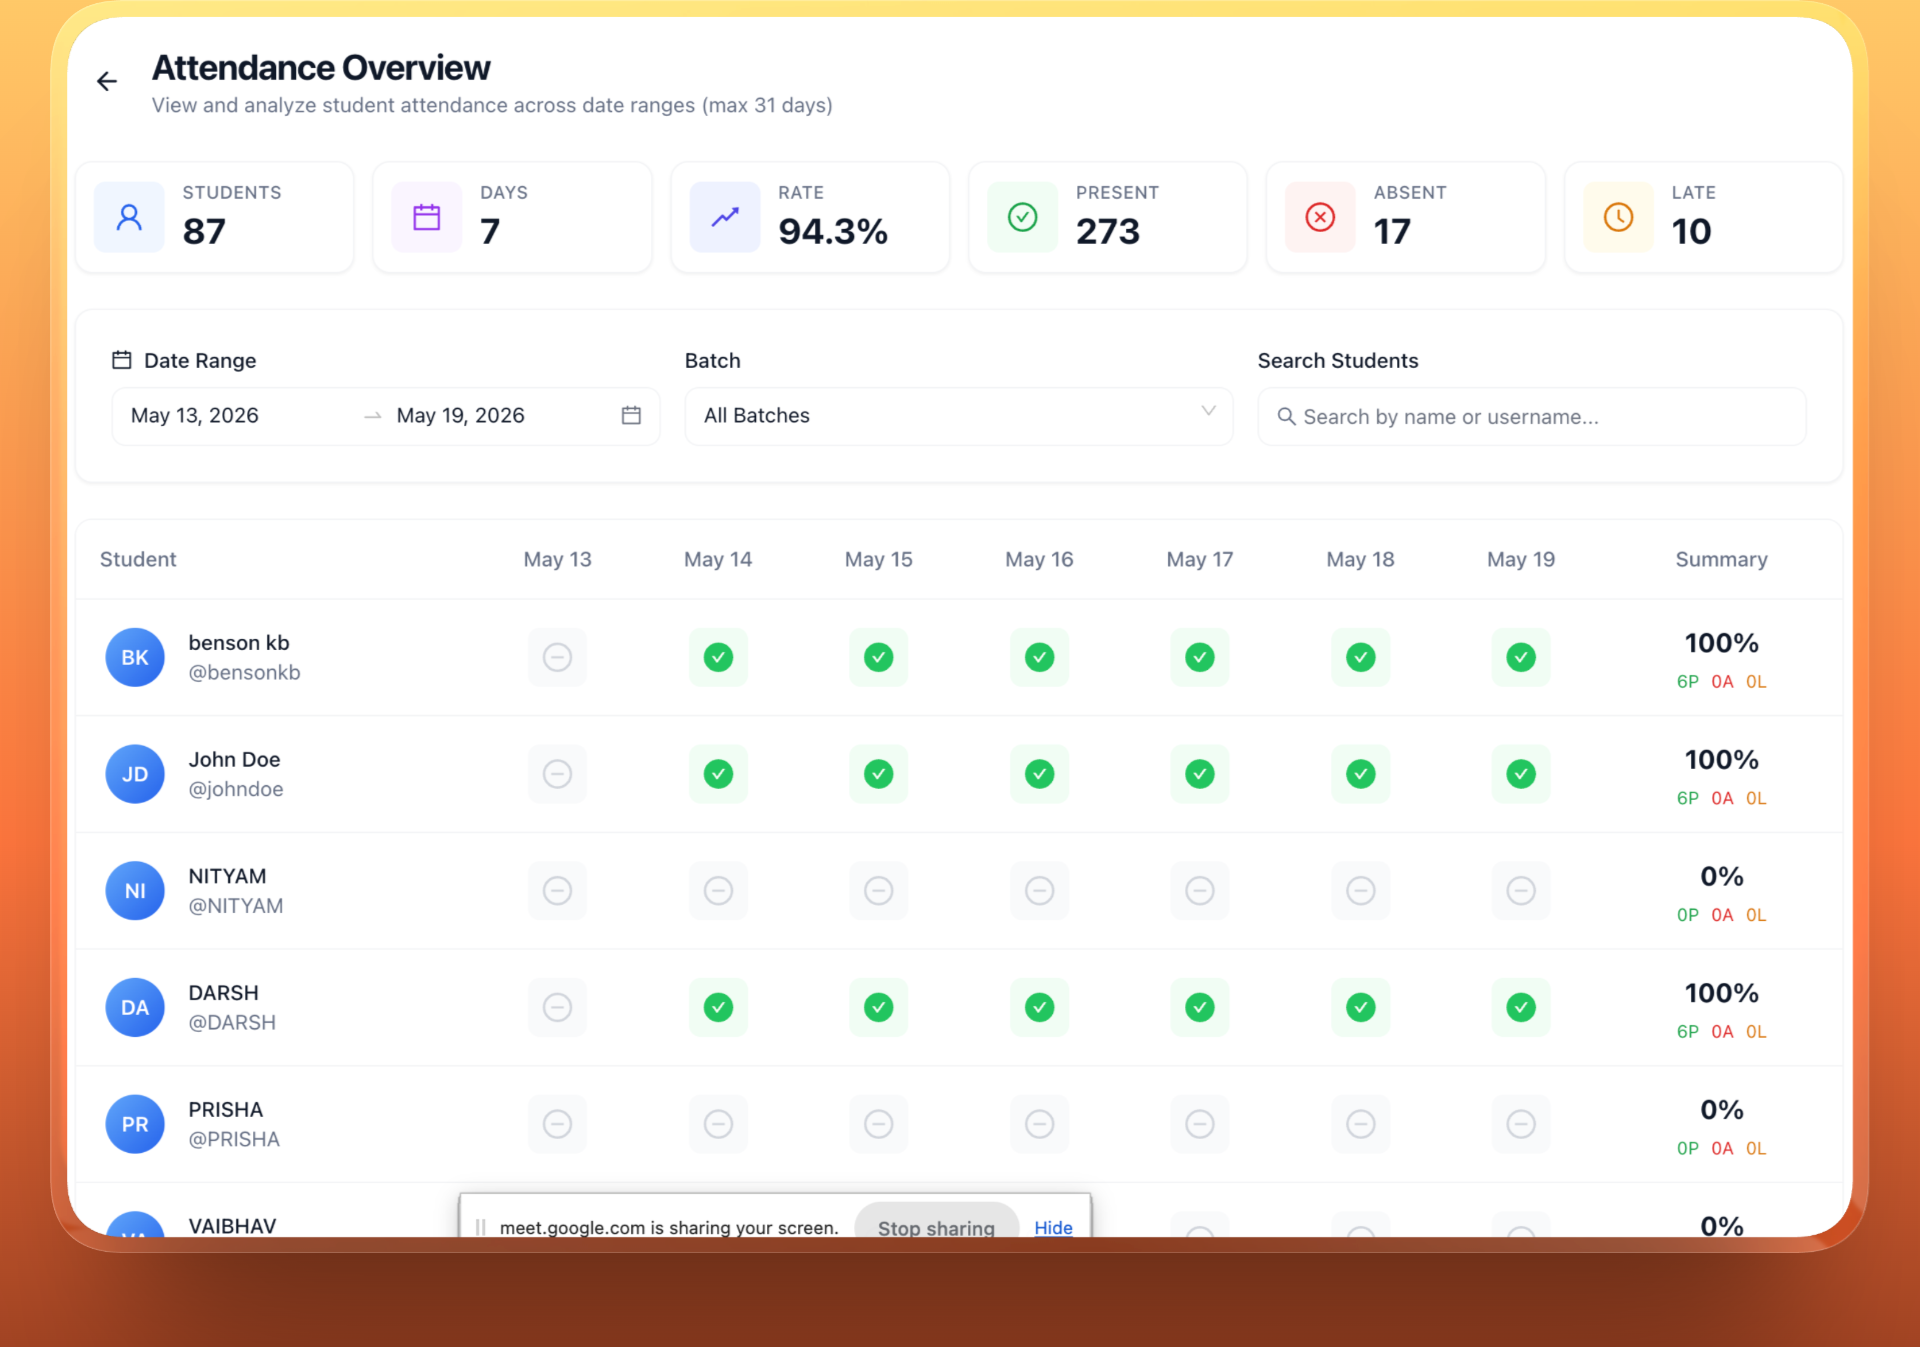Image resolution: width=1920 pixels, height=1347 pixels.
Task: Click the May 15 column header
Action: click(879, 559)
